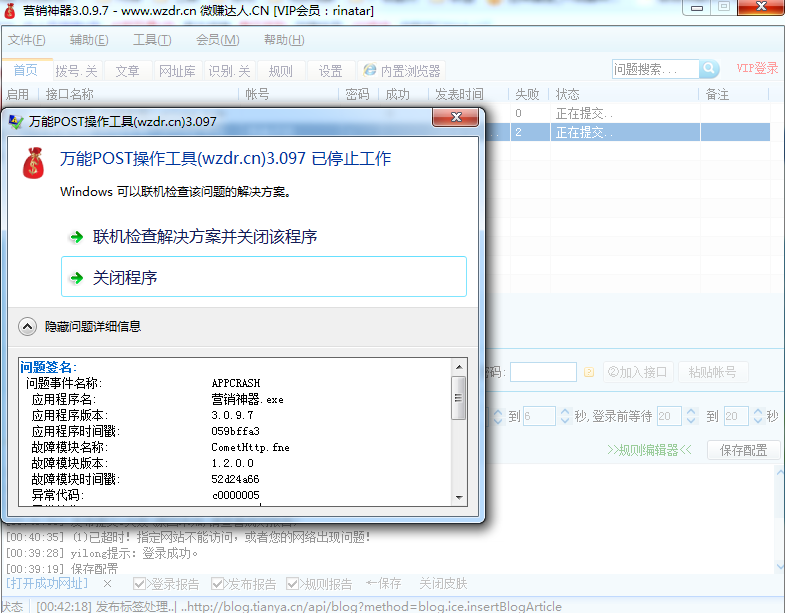Click the Internet Explorer icon on 内置浏览器 tab
The image size is (785, 613).
[x=369, y=70]
